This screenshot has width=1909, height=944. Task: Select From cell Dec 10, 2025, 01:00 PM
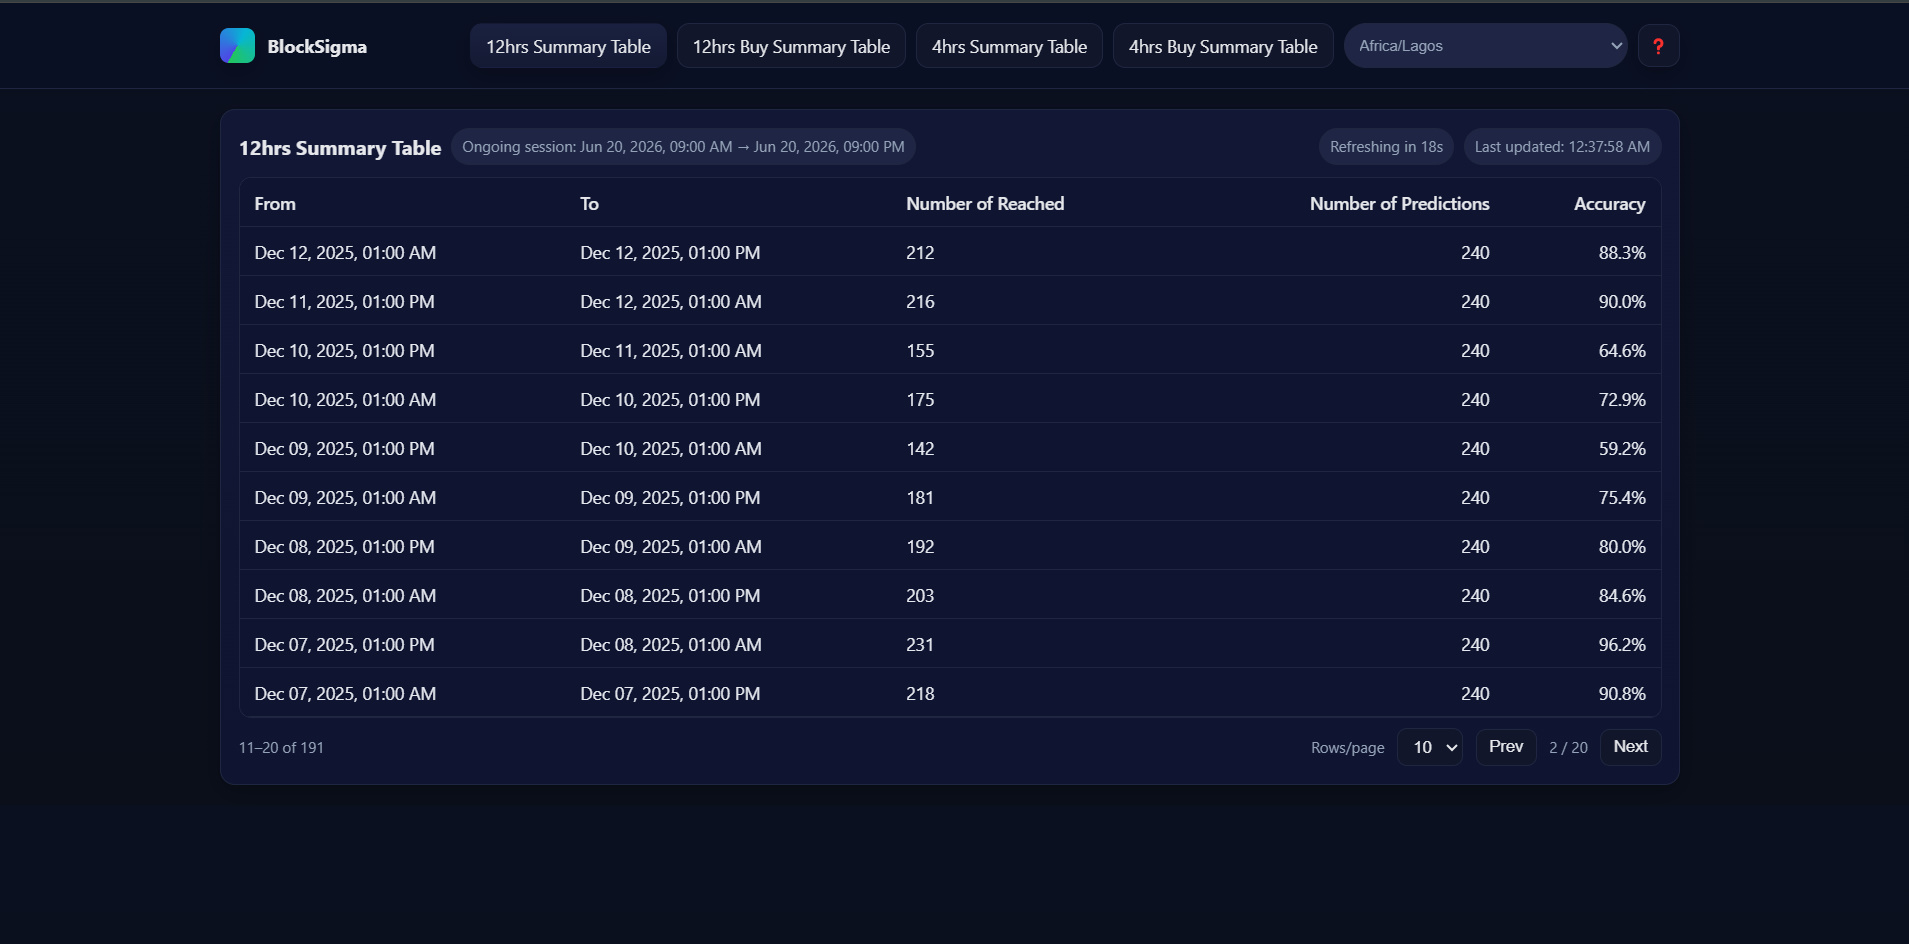tap(344, 351)
